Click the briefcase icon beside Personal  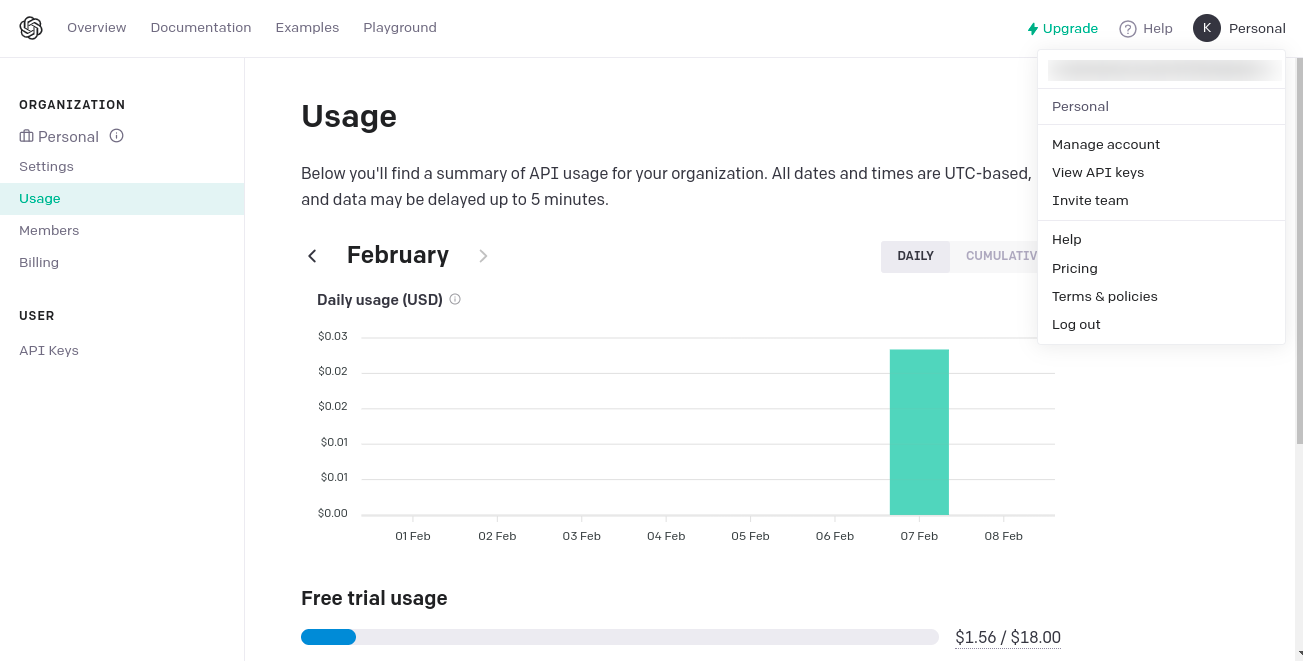coord(26,136)
